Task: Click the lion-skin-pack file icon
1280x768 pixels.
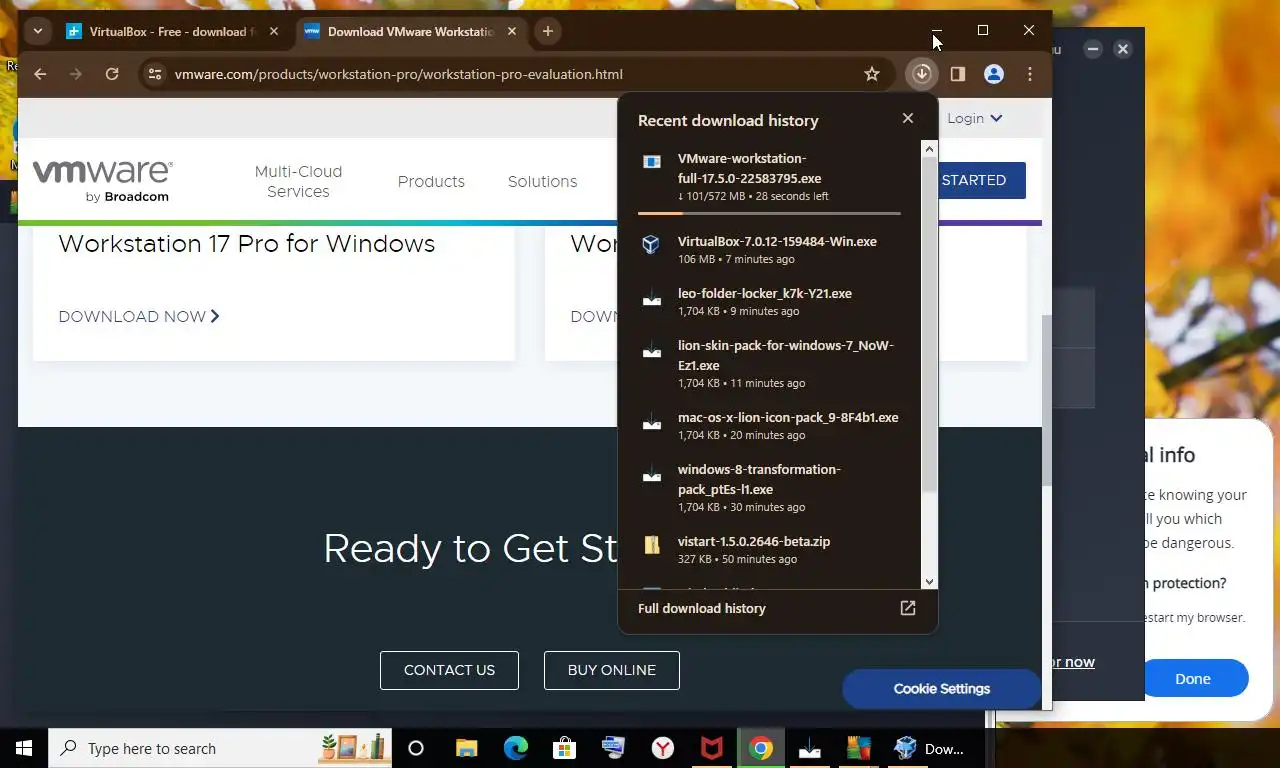Action: (x=651, y=350)
